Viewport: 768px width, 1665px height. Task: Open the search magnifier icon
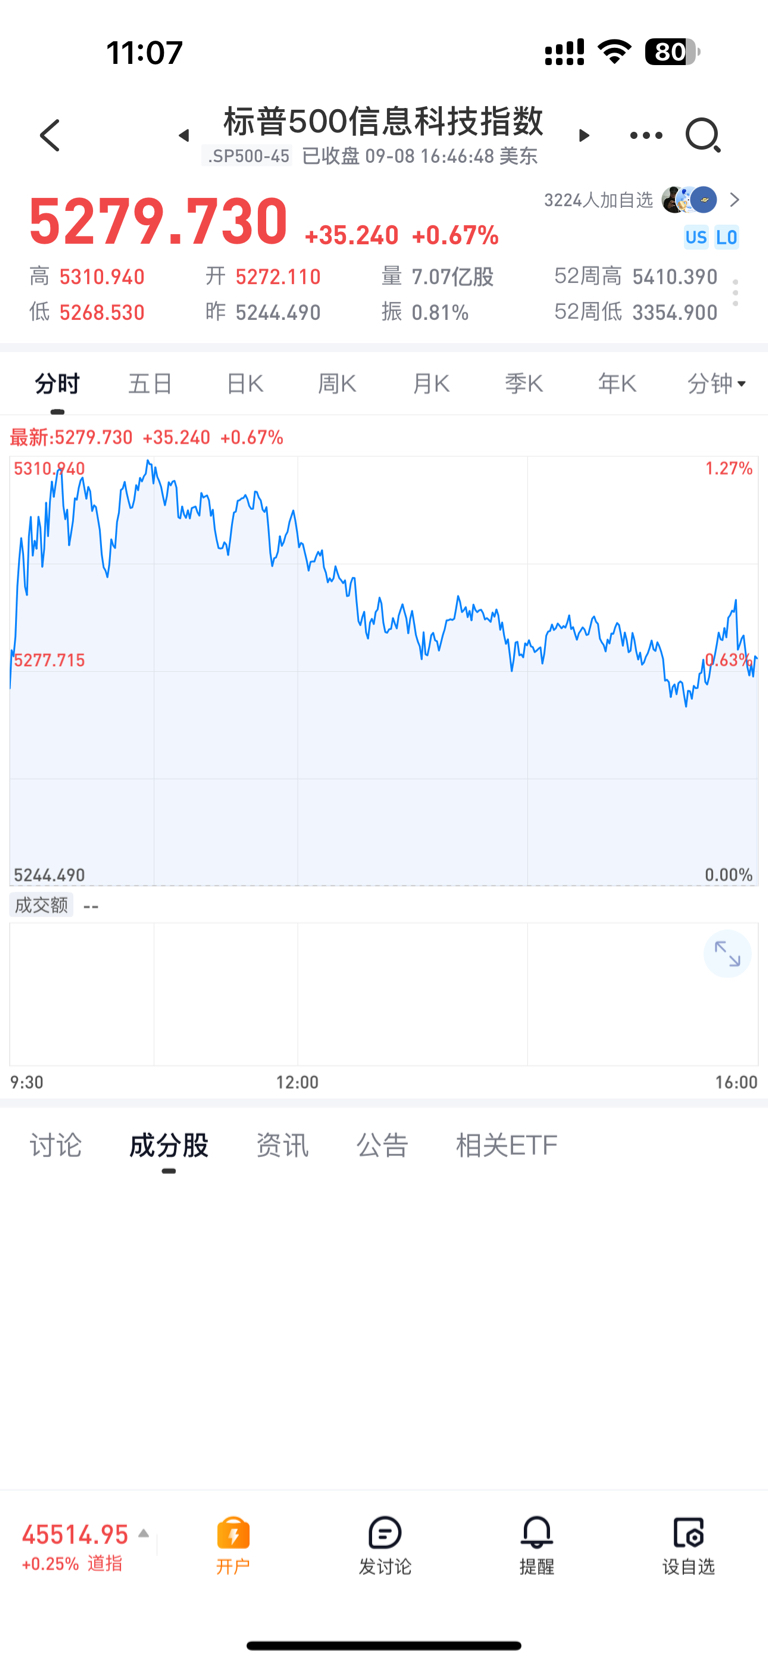point(703,135)
